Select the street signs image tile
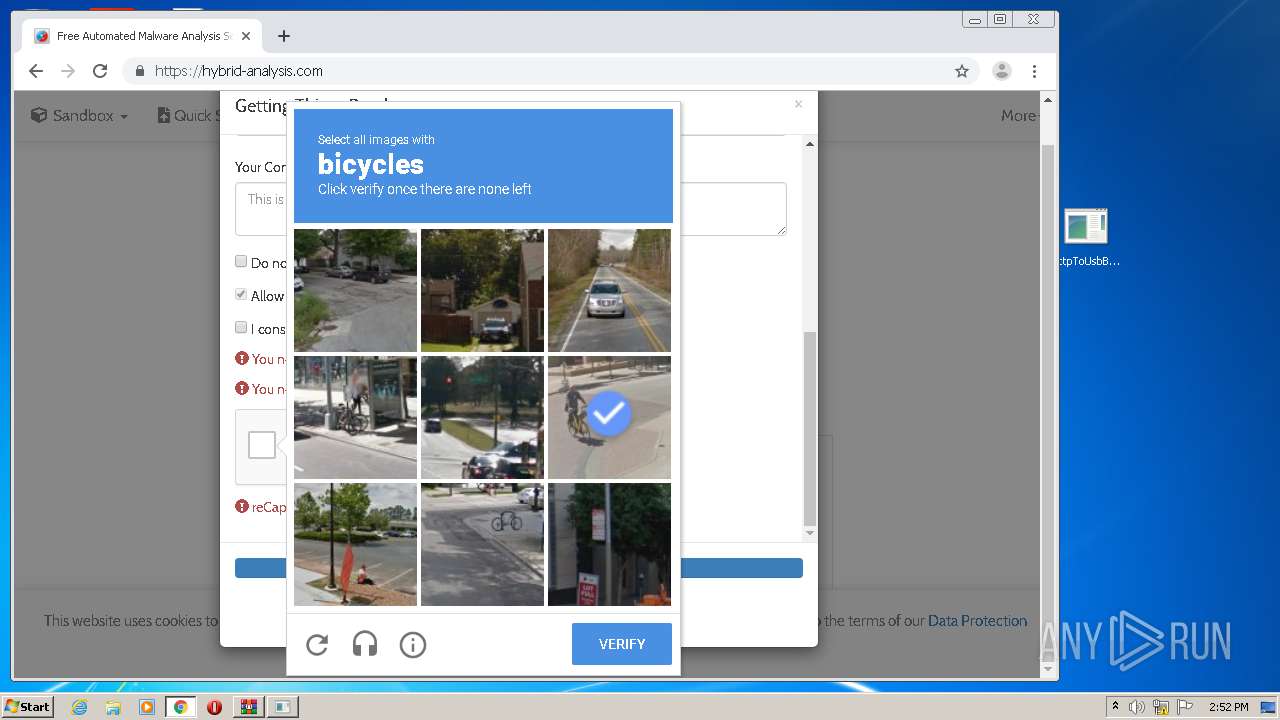This screenshot has height=720, width=1280. coord(610,545)
